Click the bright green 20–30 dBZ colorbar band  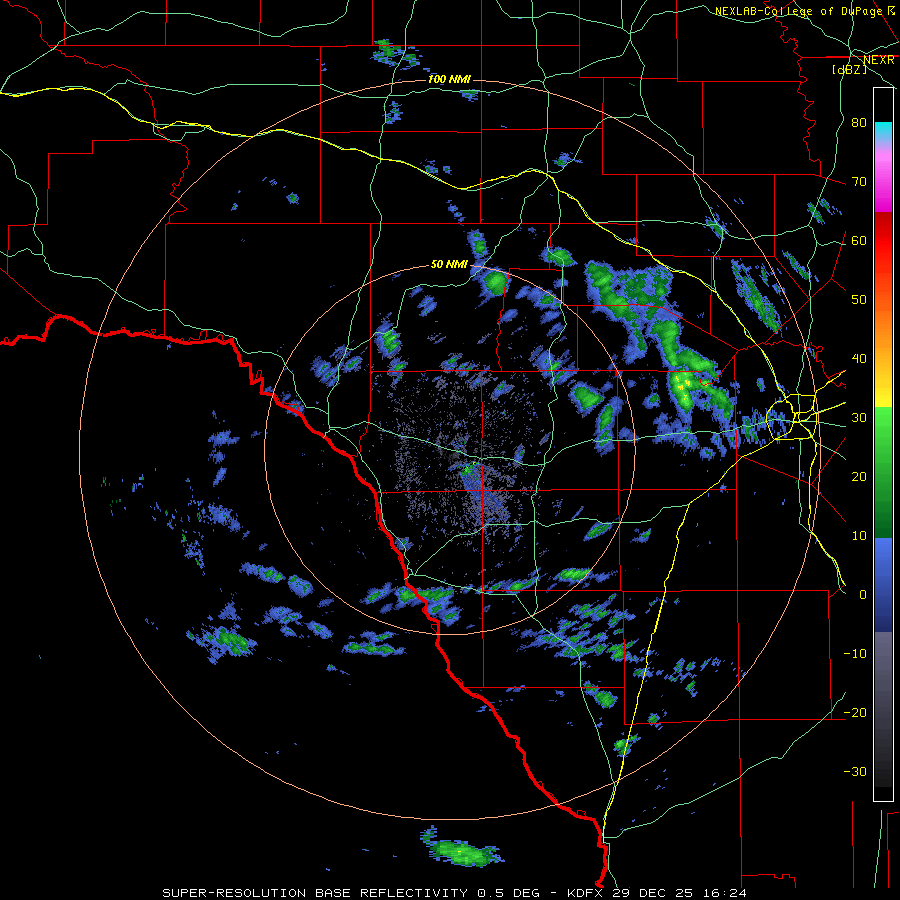[x=883, y=442]
